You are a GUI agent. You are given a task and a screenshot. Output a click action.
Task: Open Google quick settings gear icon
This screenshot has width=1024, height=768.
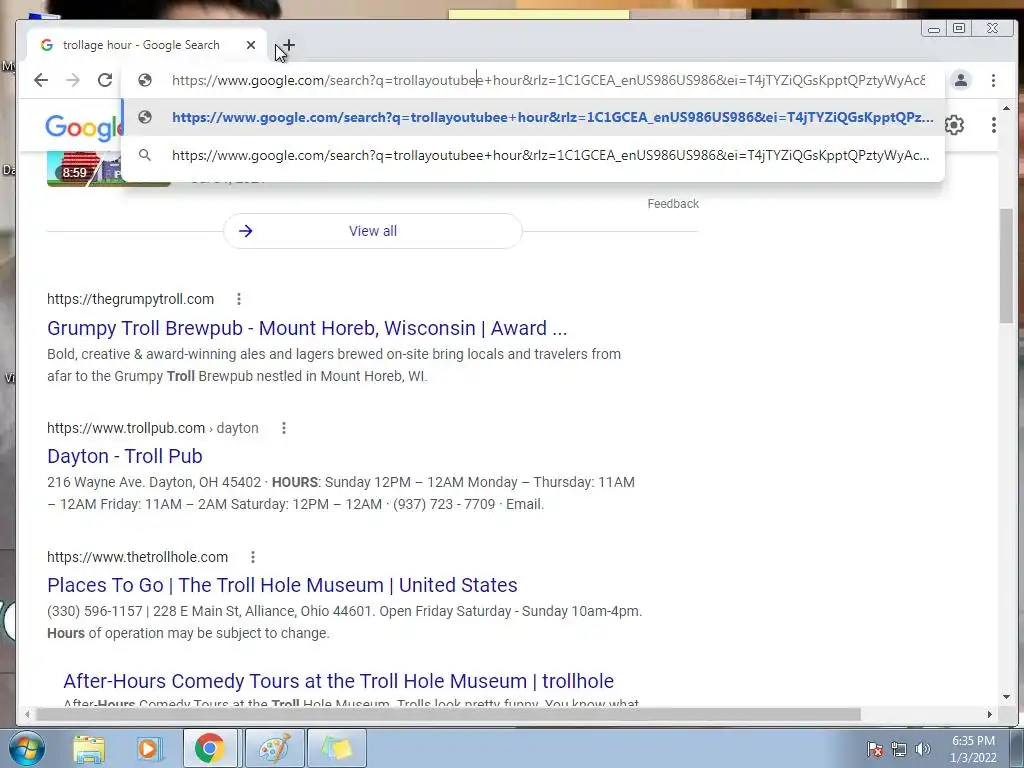tap(954, 125)
